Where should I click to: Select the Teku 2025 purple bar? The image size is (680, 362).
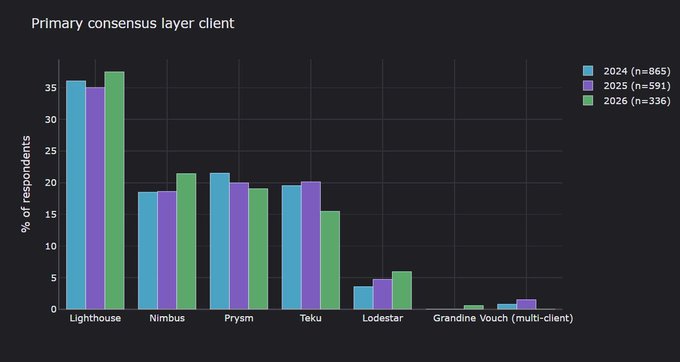(311, 245)
